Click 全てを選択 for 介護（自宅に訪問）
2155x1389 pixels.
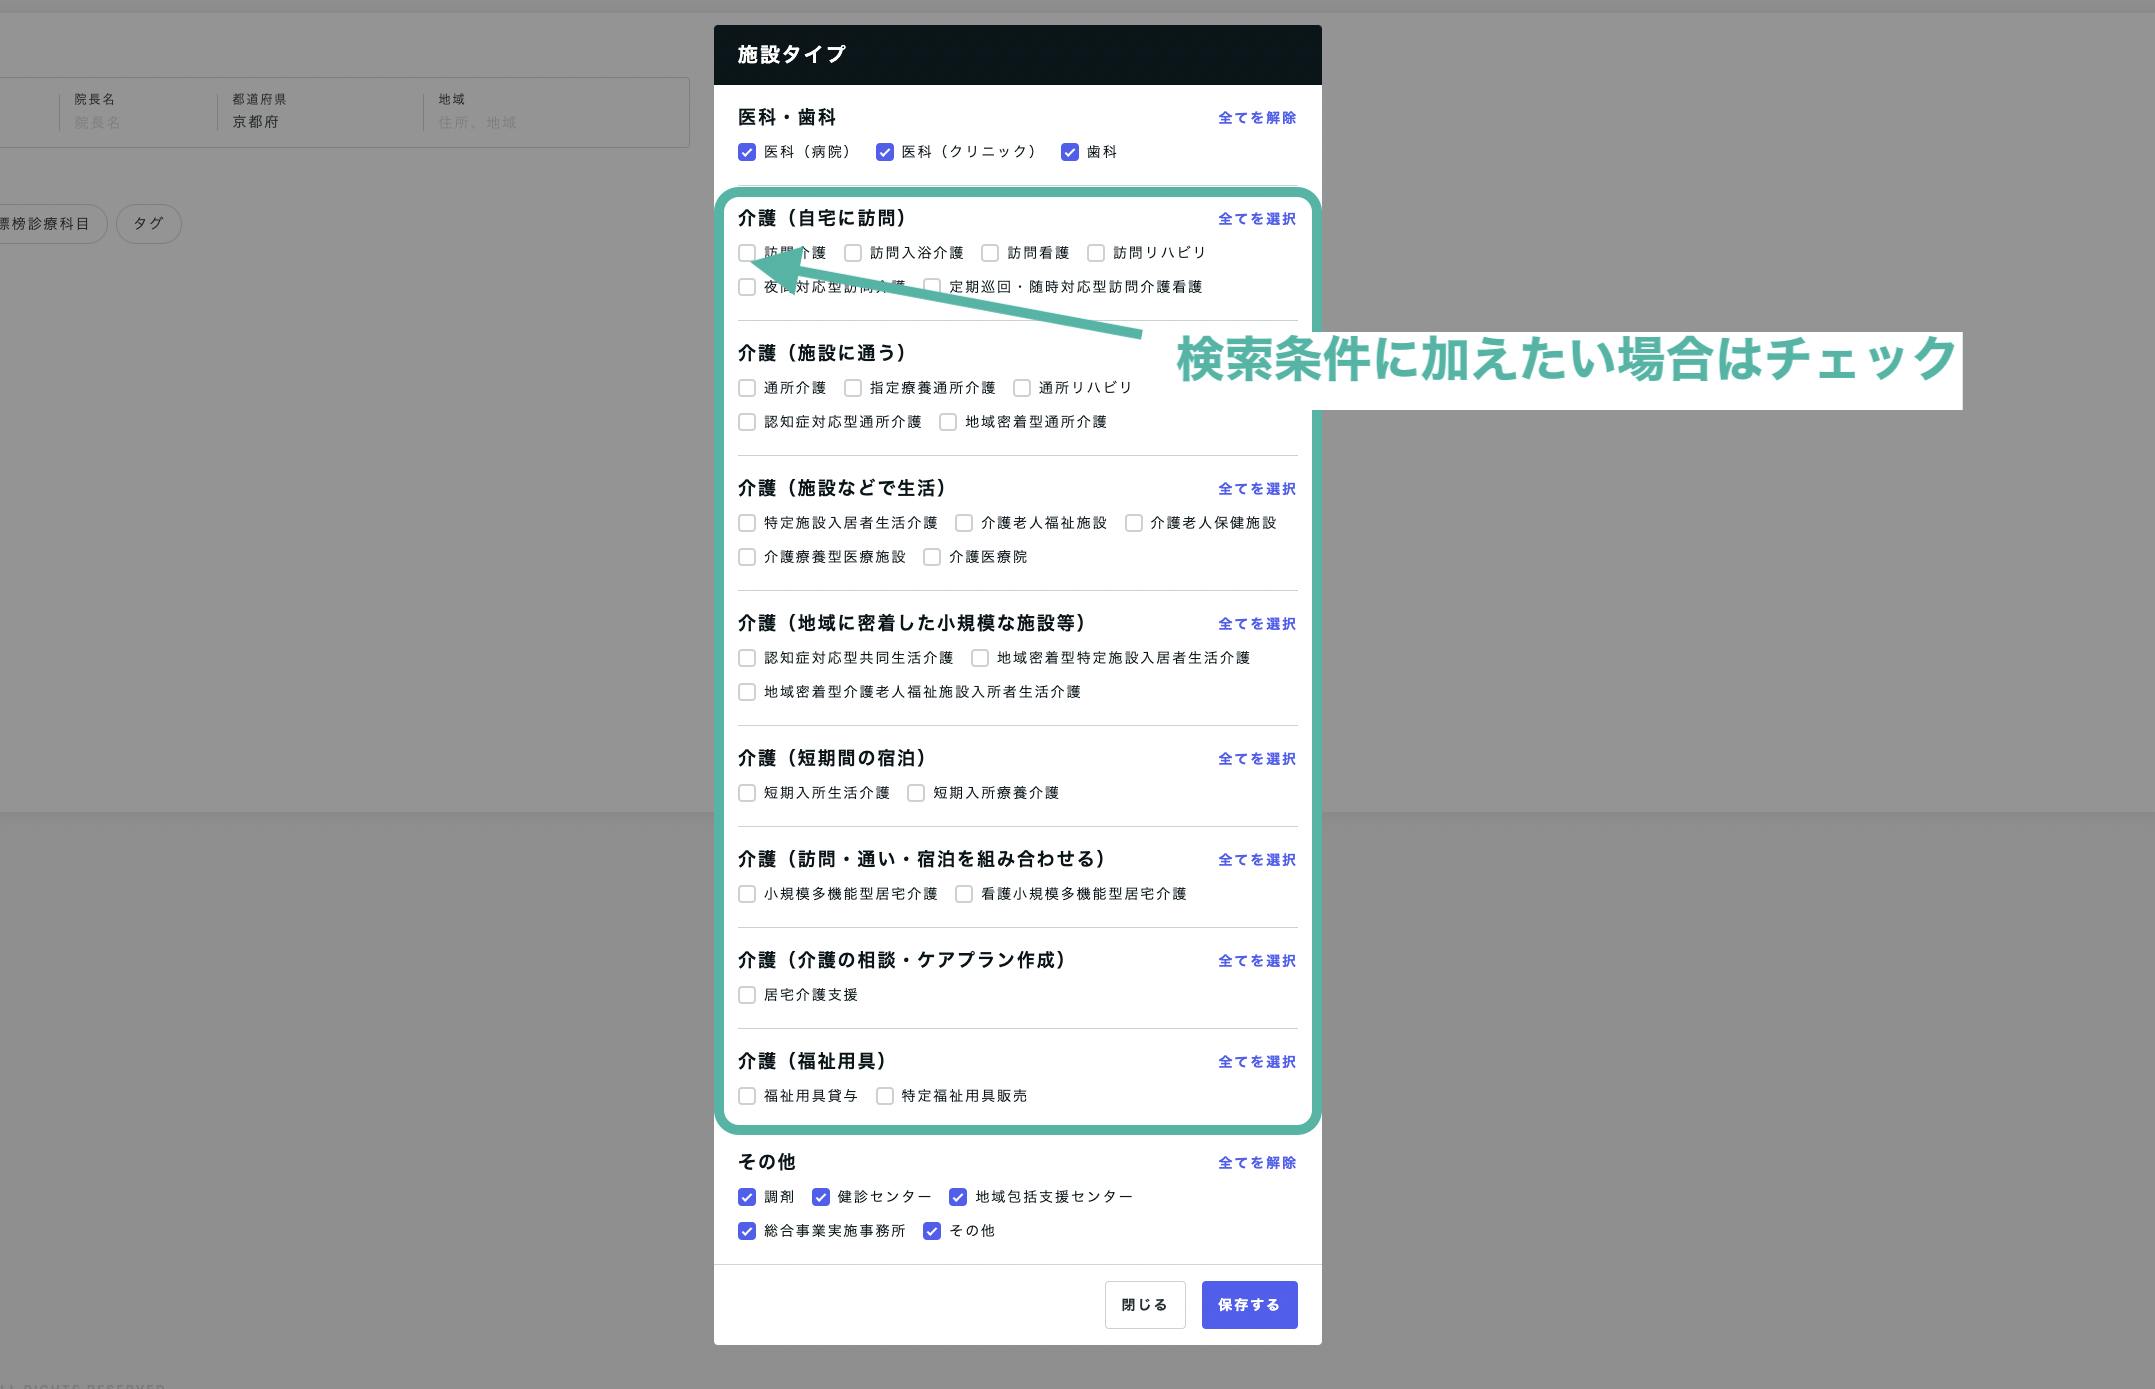1257,219
